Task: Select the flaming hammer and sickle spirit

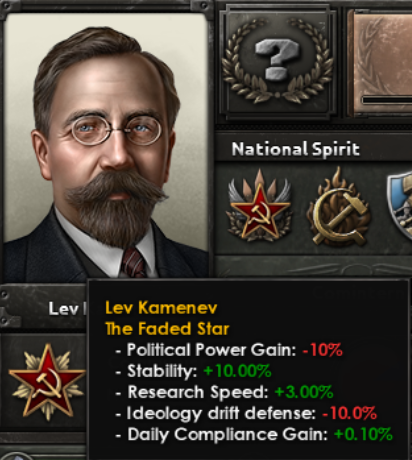Action: coord(338,207)
